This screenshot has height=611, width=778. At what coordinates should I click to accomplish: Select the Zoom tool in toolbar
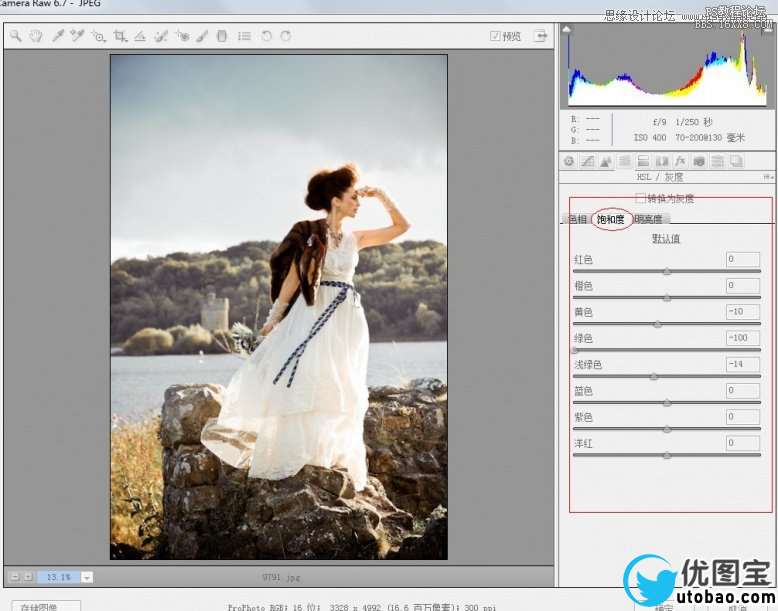16,36
